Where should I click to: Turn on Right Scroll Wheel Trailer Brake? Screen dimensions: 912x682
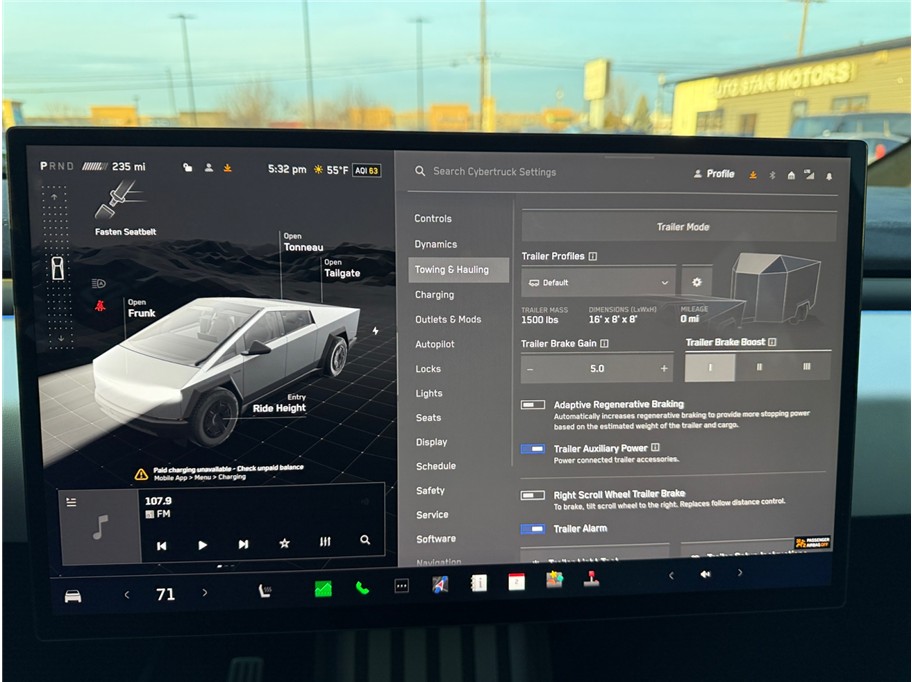pos(533,495)
